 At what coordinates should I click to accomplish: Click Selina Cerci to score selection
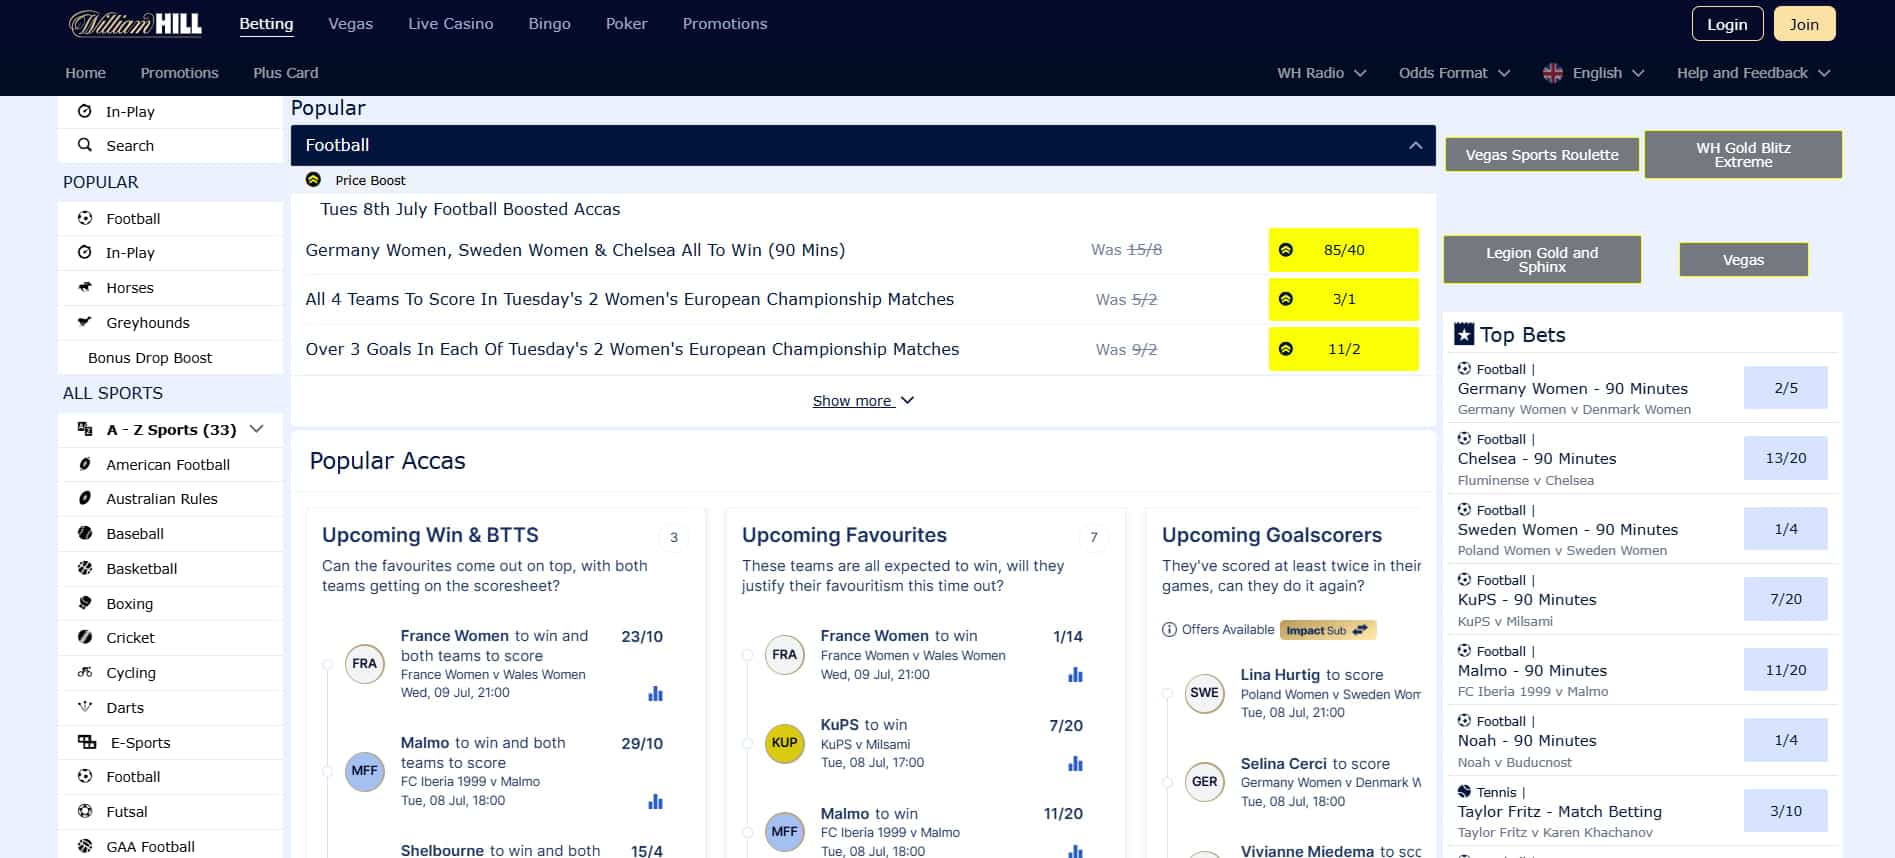(x=1315, y=764)
